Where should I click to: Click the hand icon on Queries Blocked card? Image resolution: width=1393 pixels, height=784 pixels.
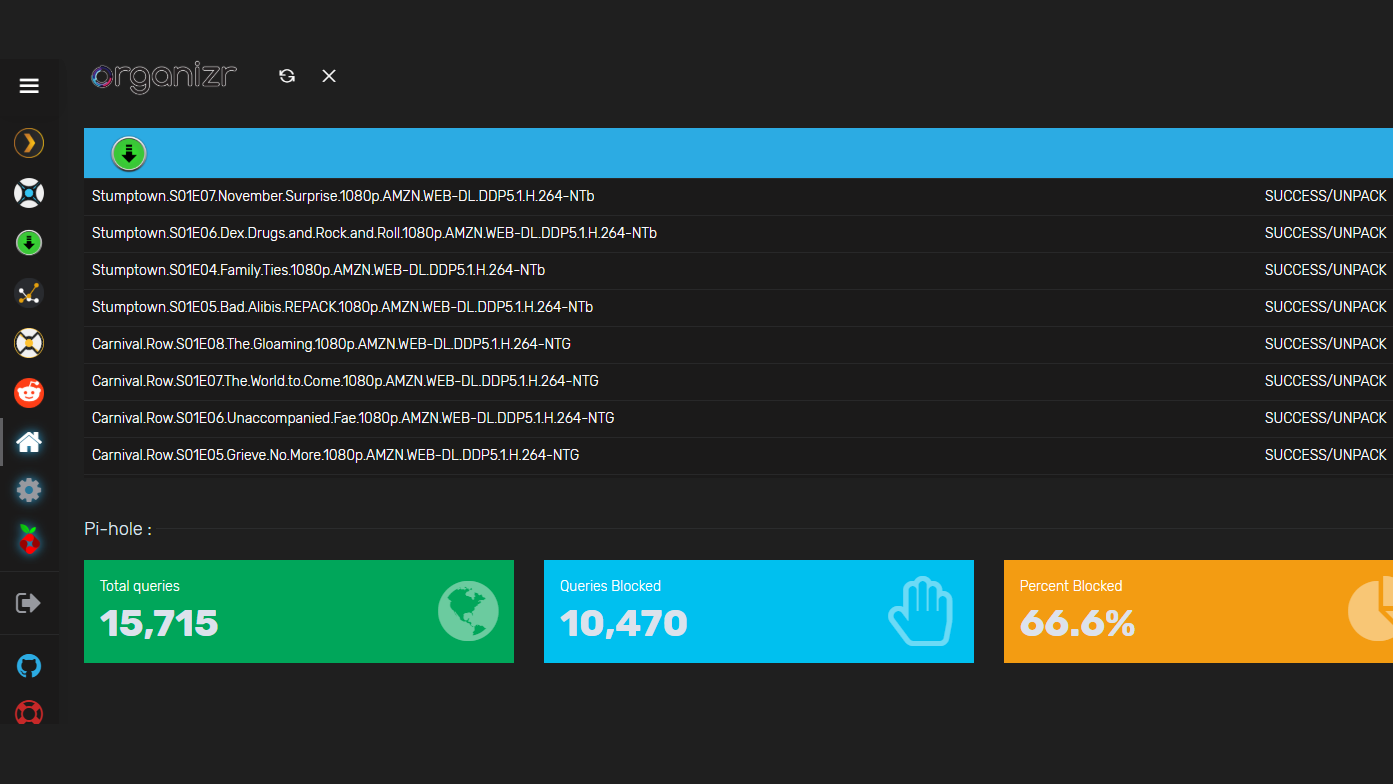pos(919,611)
